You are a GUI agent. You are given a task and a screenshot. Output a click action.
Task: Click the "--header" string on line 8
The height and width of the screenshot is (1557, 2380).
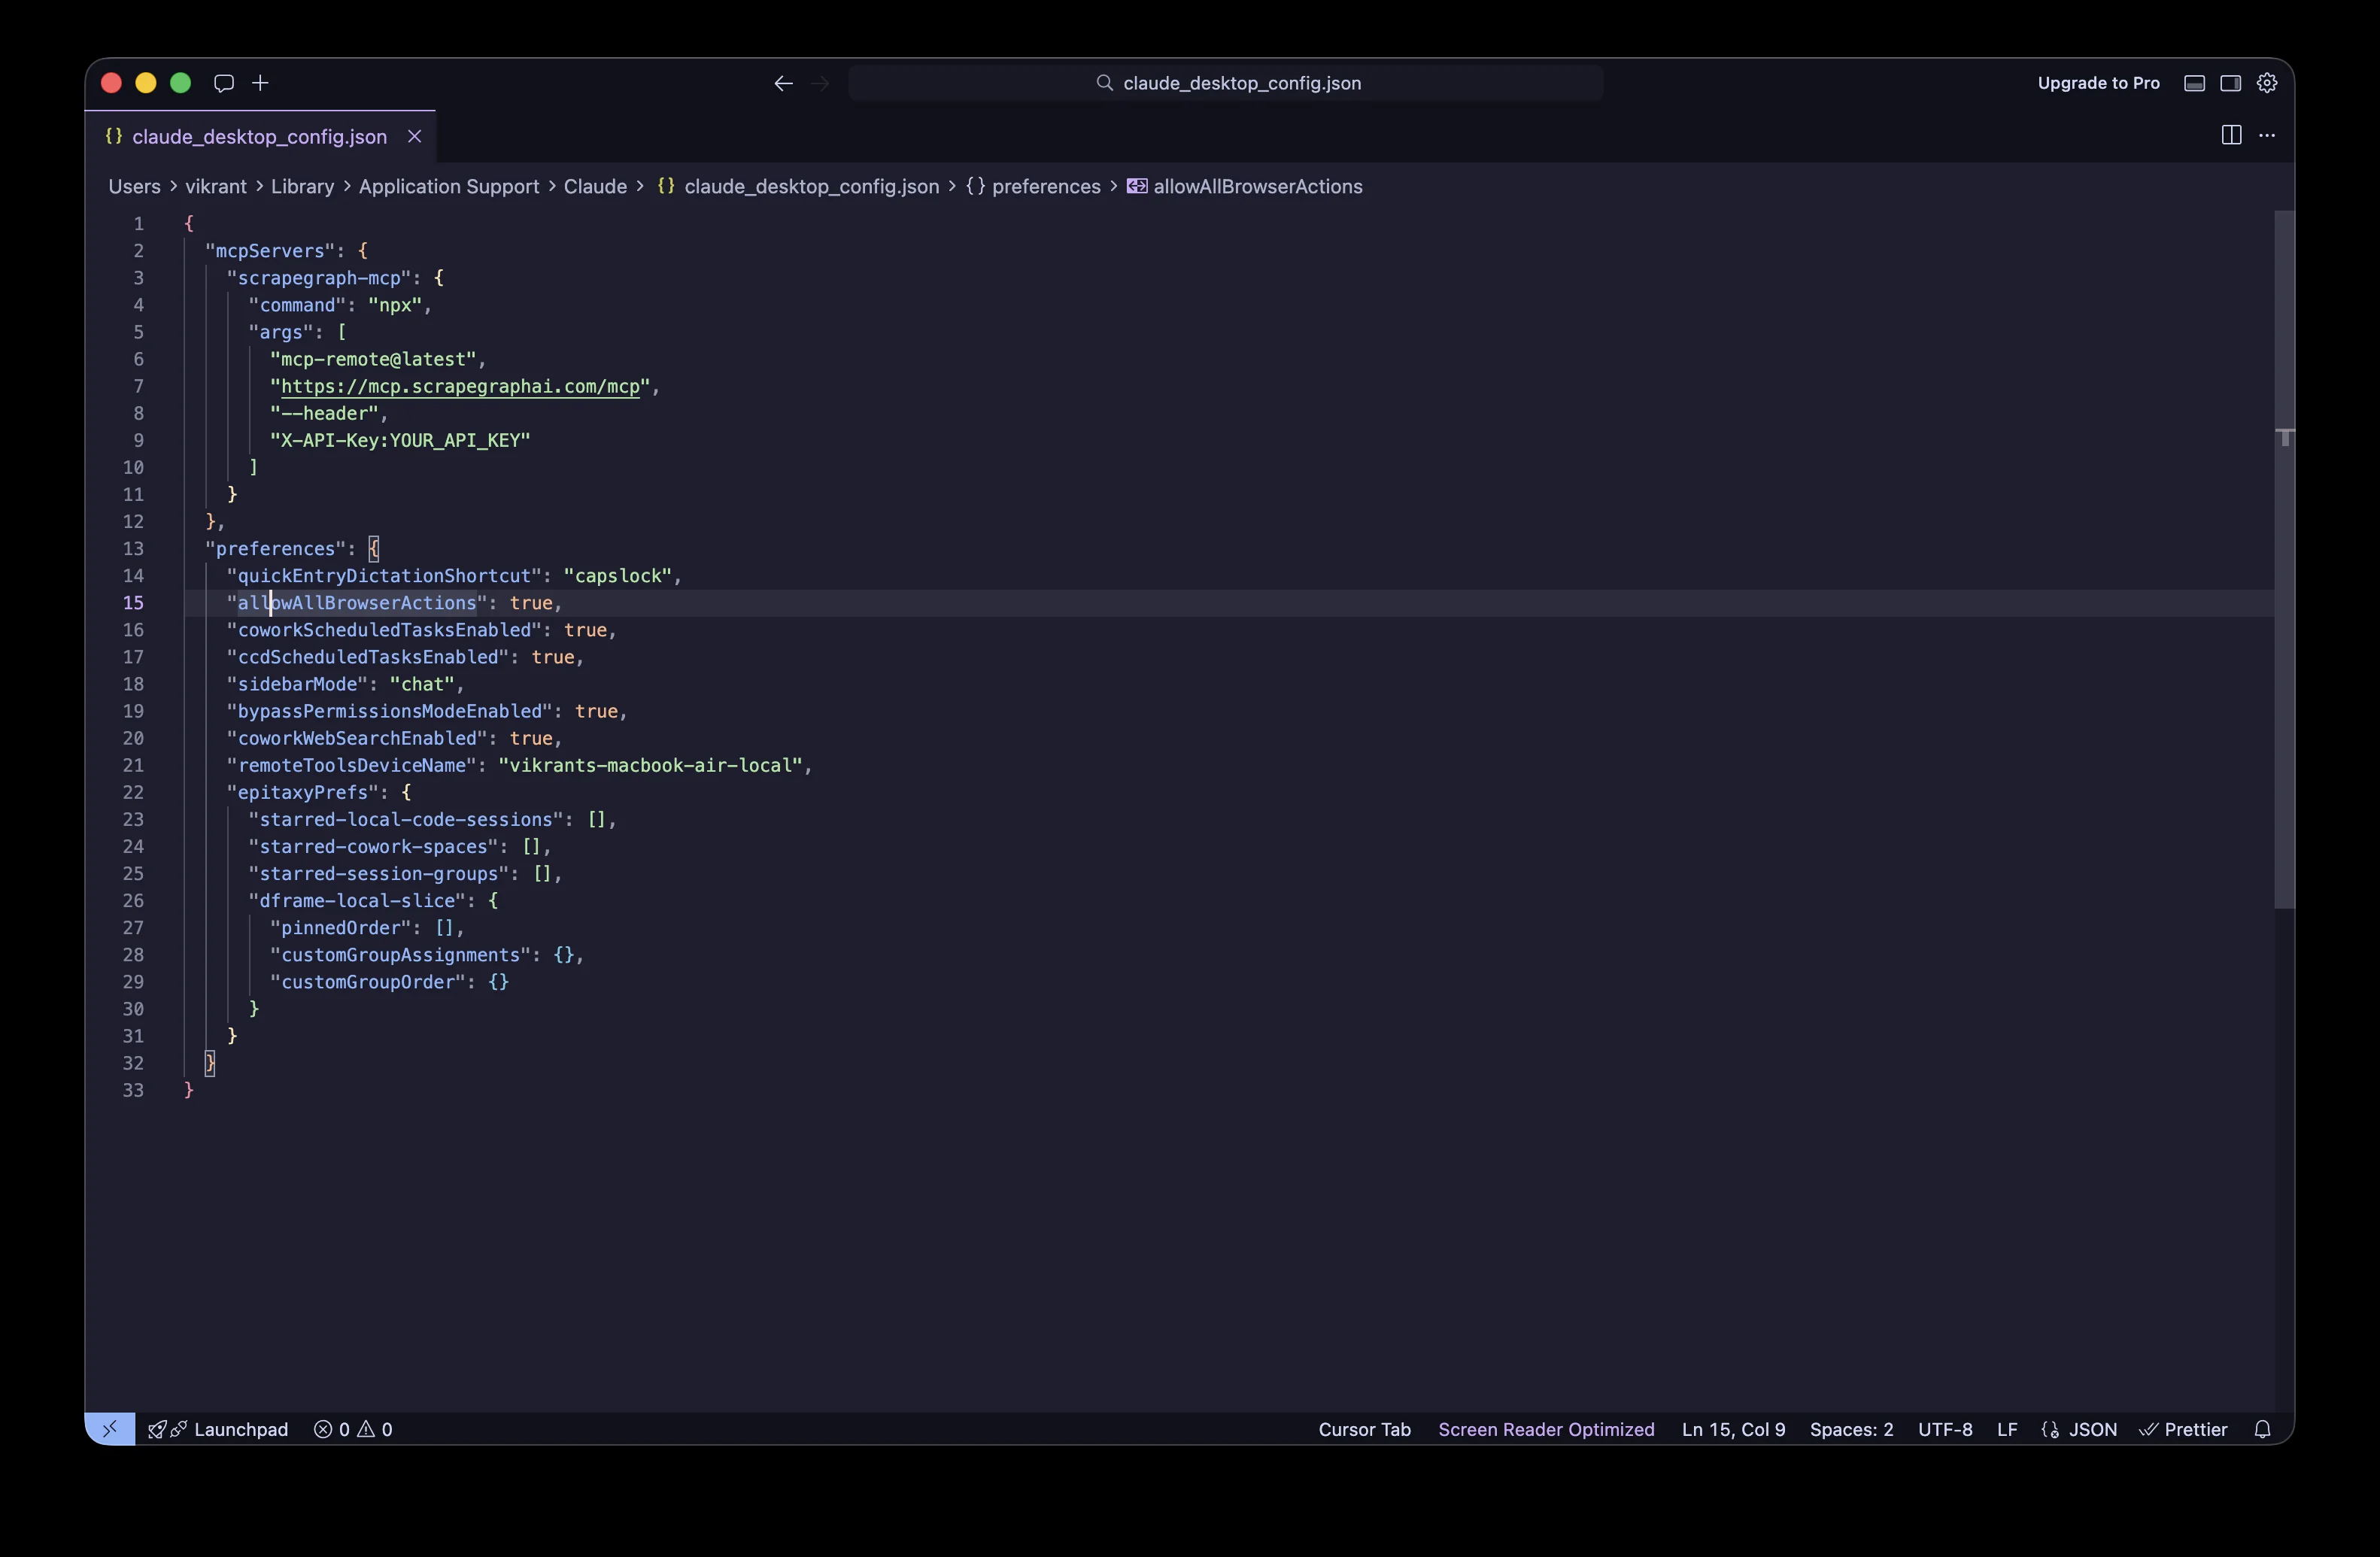click(324, 412)
